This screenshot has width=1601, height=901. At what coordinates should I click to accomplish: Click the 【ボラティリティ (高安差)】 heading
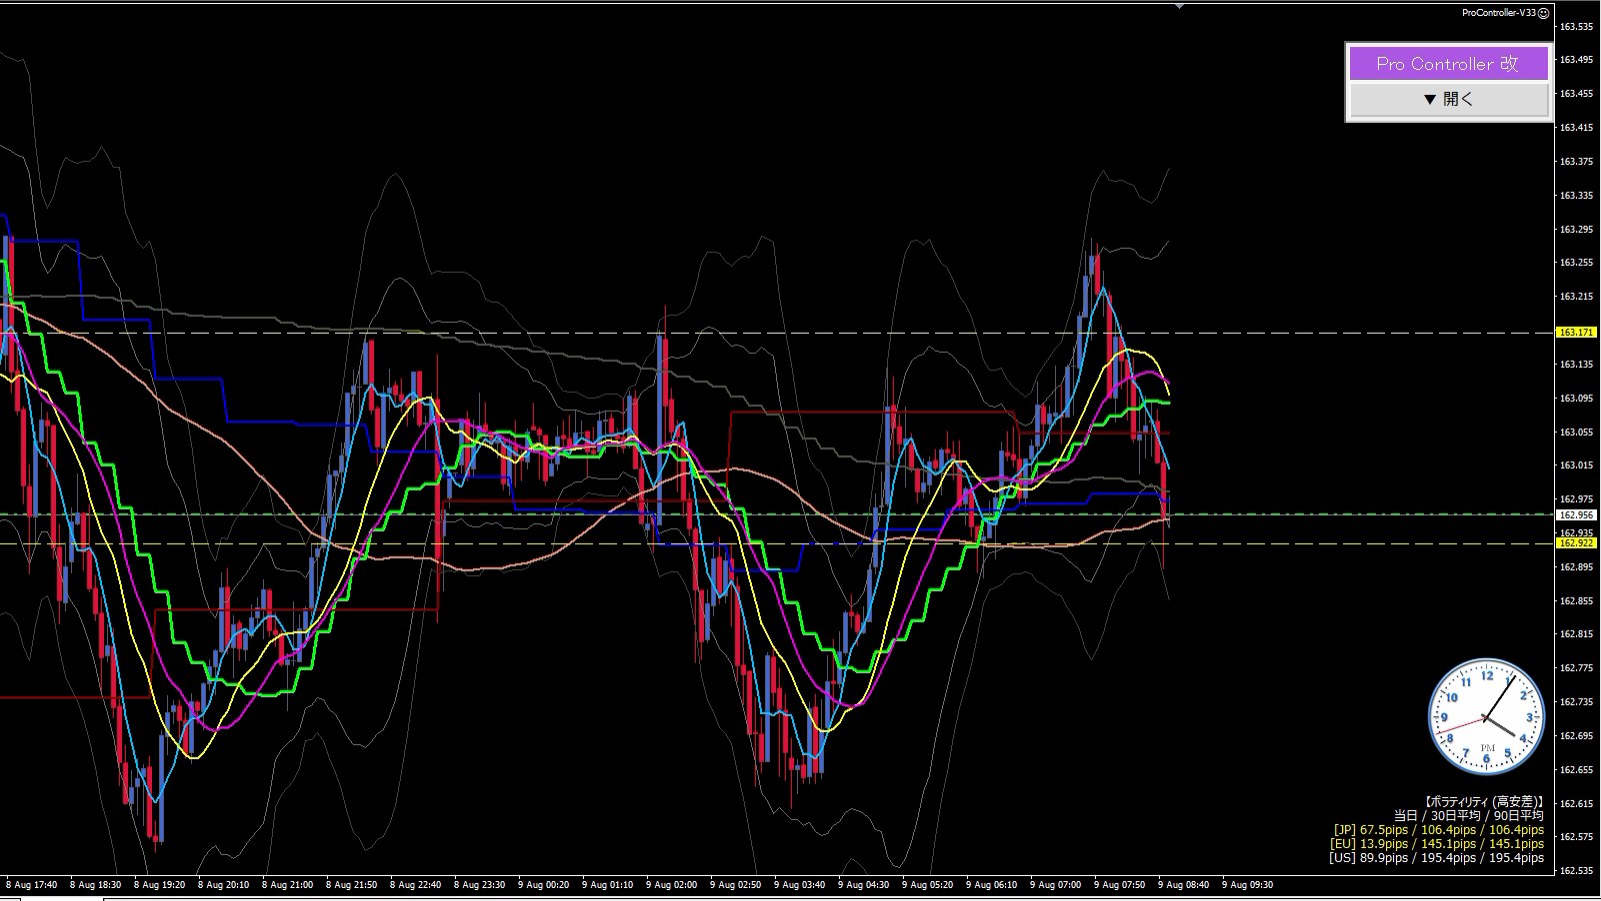[x=1482, y=802]
